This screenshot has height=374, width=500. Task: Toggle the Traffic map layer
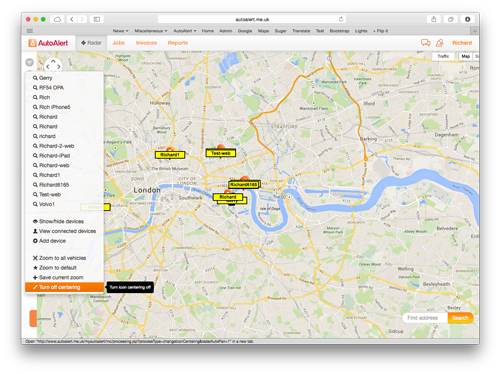[443, 56]
